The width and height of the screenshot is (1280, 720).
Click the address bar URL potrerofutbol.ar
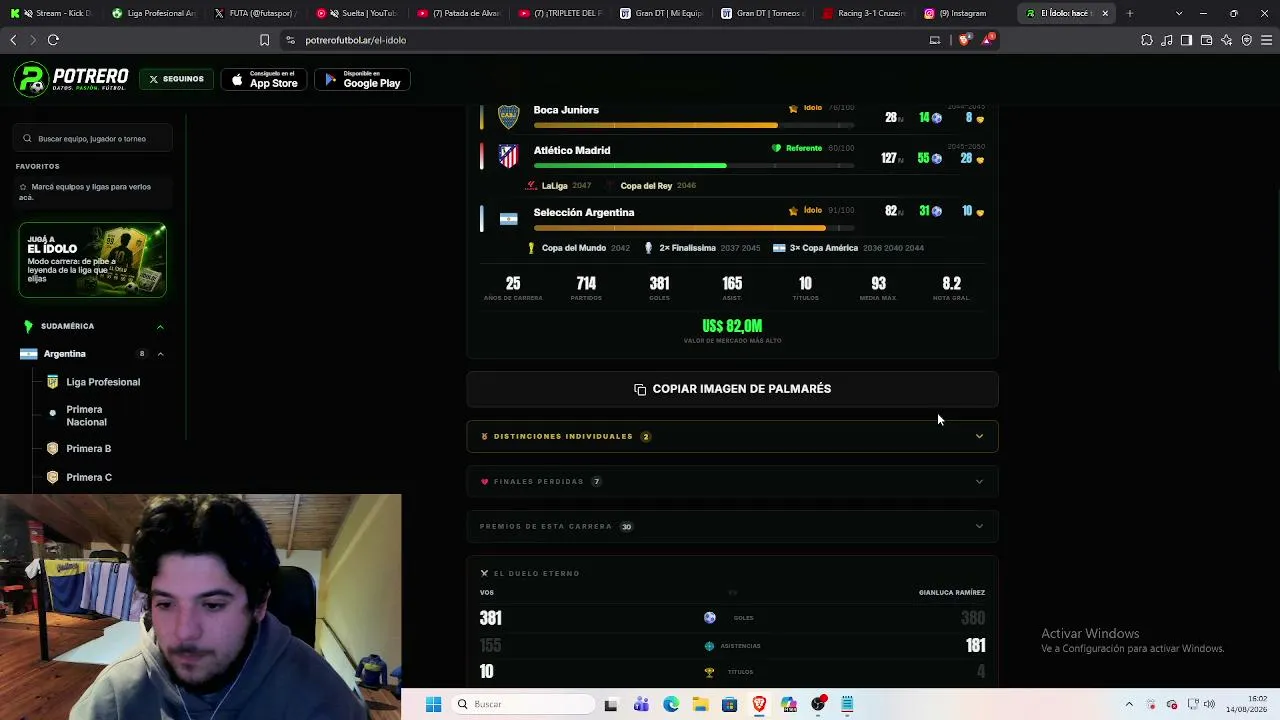(355, 40)
